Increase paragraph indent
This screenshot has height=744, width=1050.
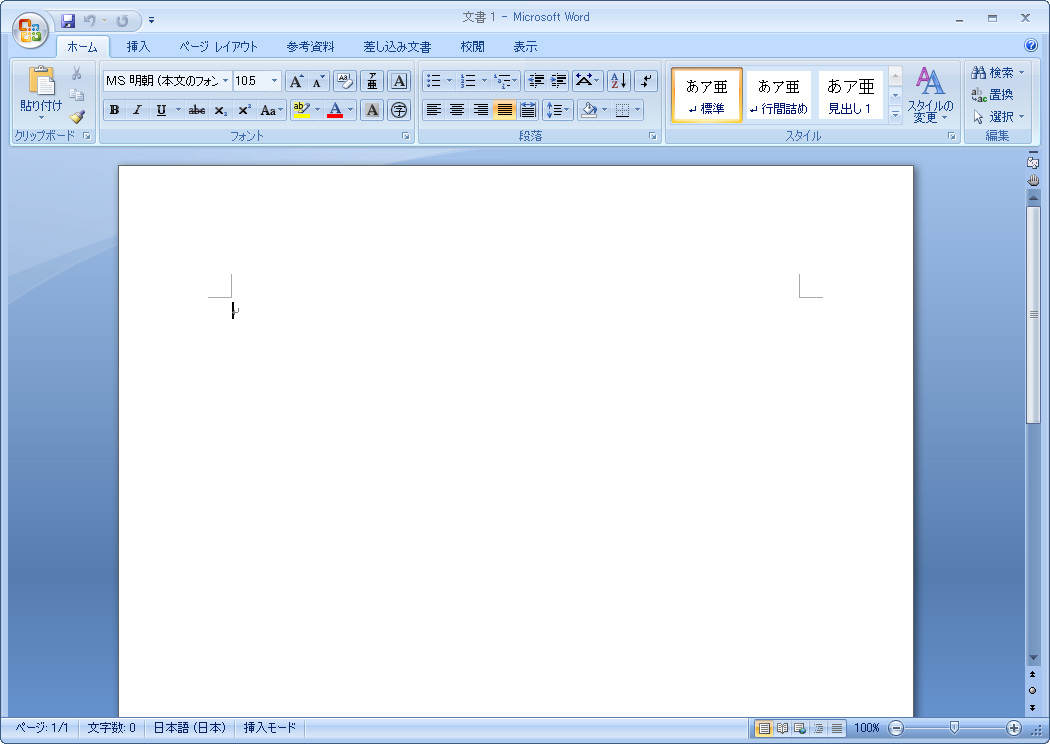558,81
